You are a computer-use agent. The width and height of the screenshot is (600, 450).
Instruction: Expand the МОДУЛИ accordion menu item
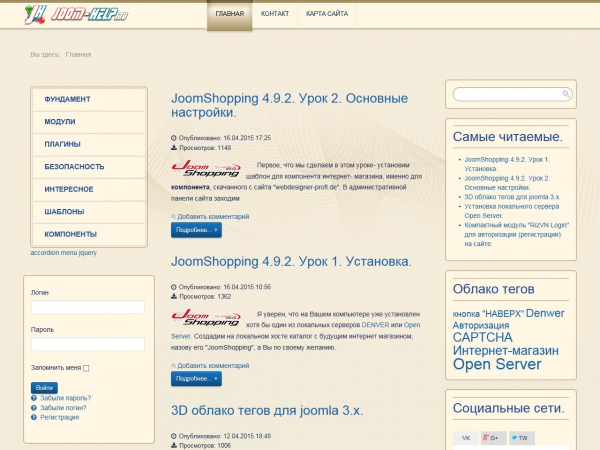[x=89, y=122]
